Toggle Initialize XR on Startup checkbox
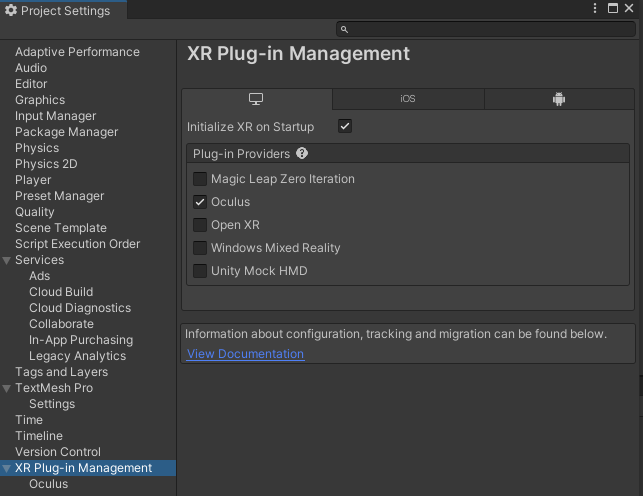 345,126
